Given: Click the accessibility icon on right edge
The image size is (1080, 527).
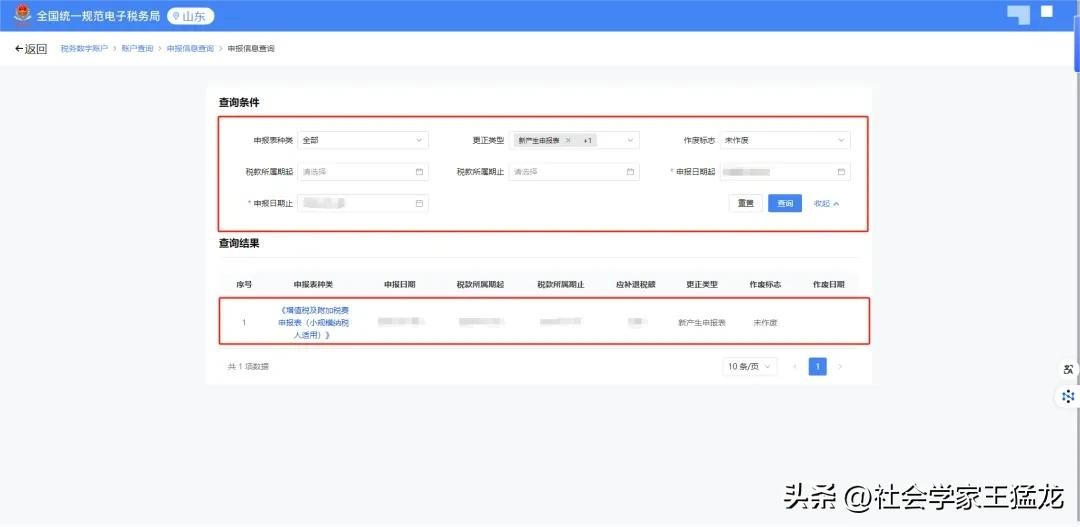Looking at the screenshot, I should pos(1068,370).
